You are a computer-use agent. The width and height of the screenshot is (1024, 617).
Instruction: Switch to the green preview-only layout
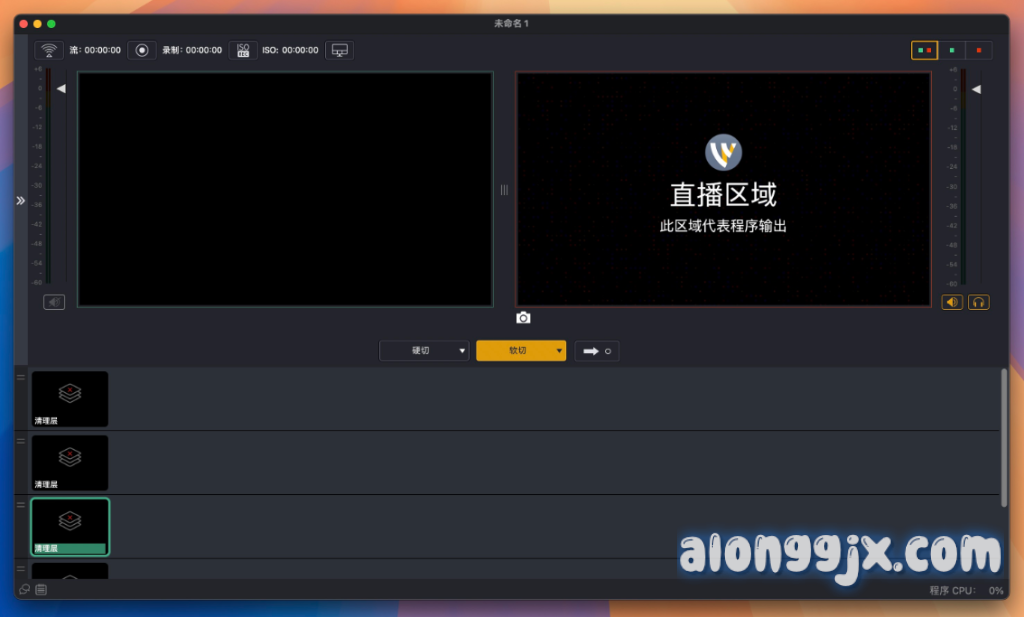click(x=952, y=50)
